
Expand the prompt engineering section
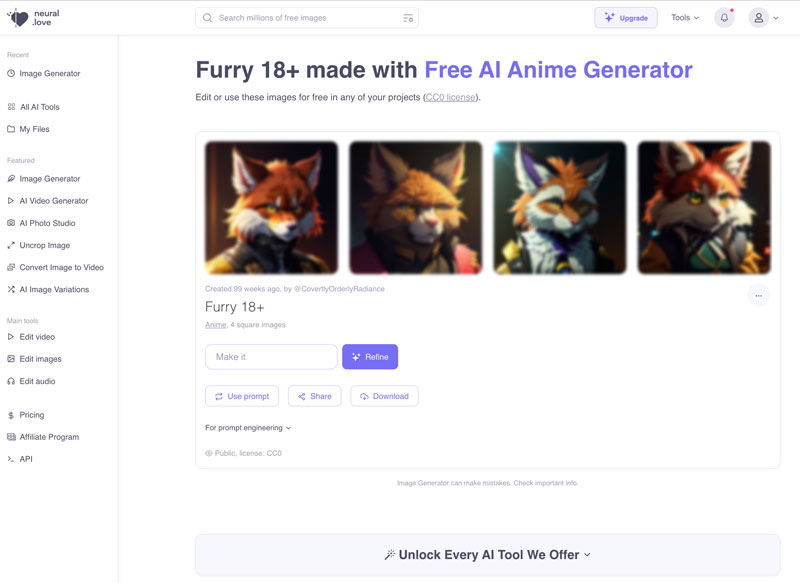(x=244, y=427)
